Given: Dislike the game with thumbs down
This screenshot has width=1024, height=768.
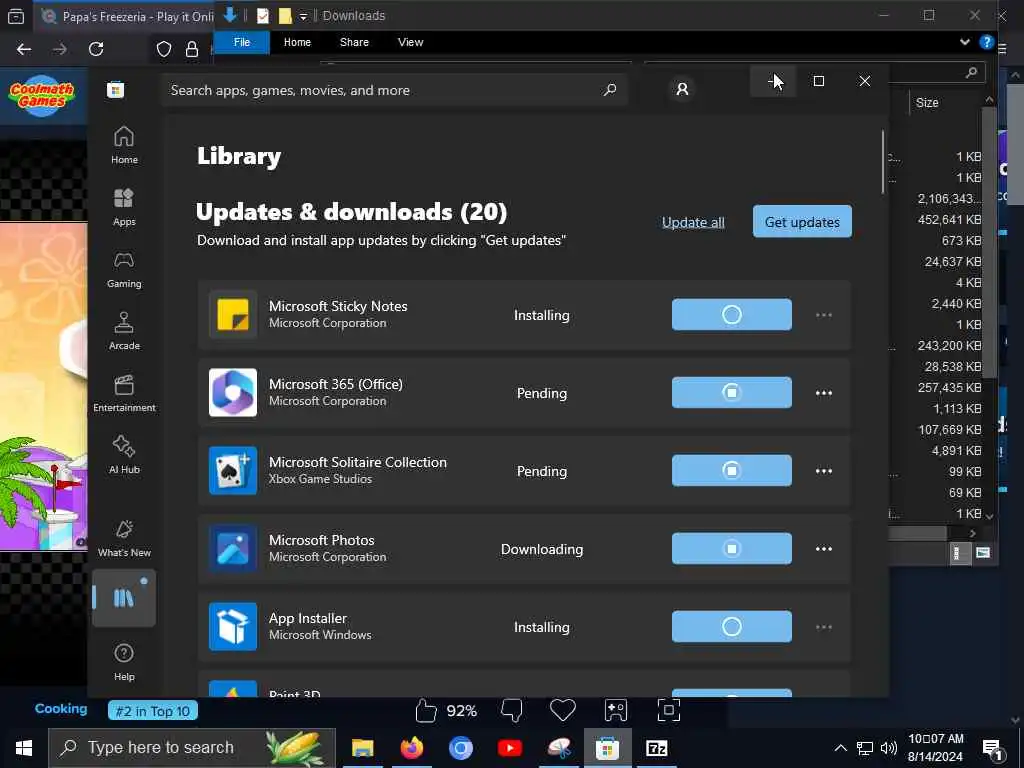Looking at the screenshot, I should 512,711.
